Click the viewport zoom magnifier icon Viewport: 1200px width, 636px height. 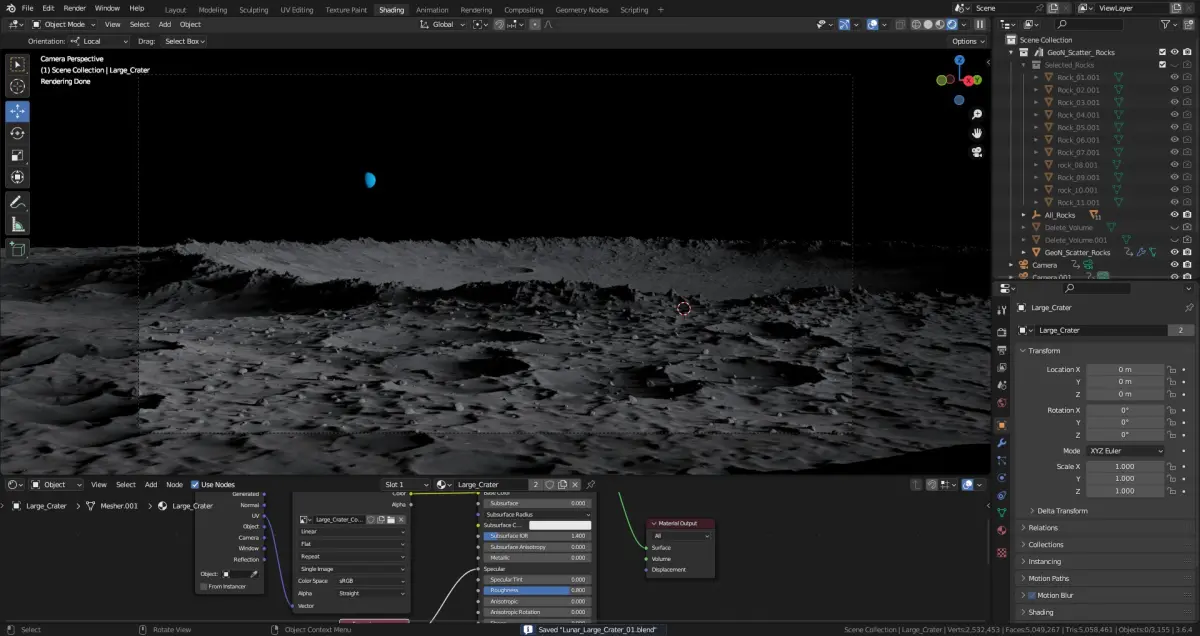pyautogui.click(x=976, y=115)
